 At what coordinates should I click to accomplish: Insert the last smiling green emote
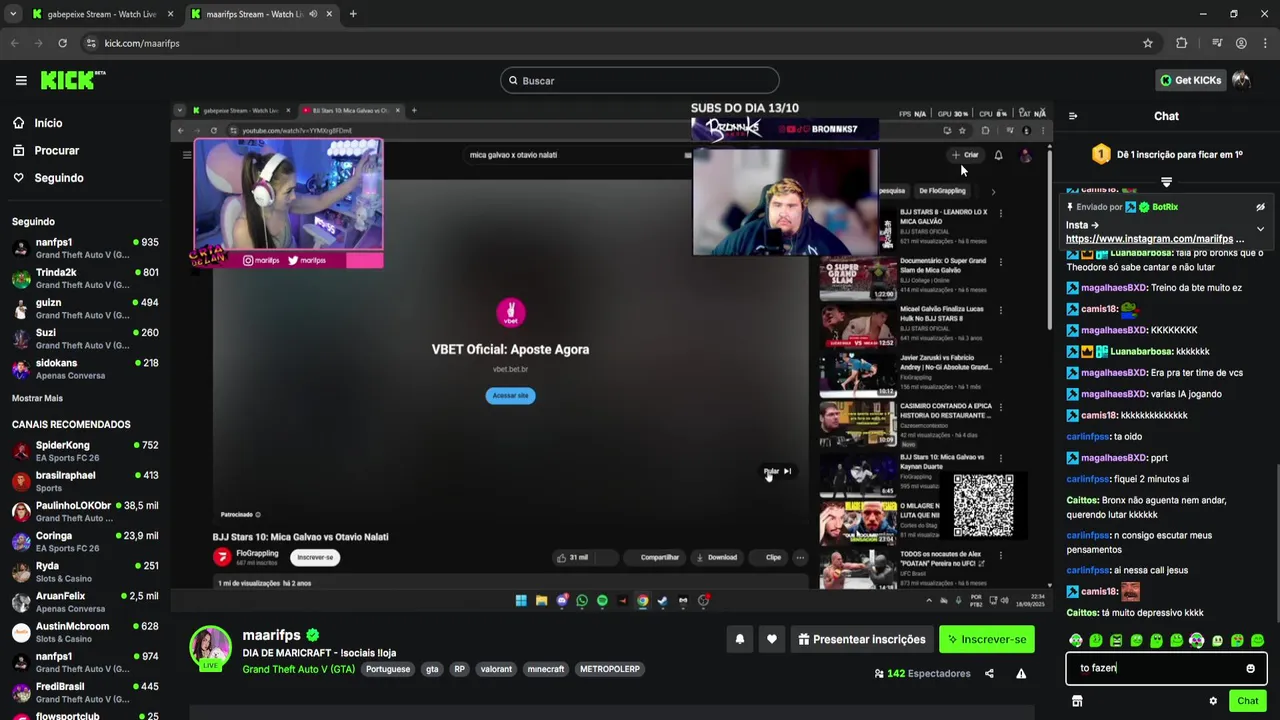click(x=1257, y=640)
